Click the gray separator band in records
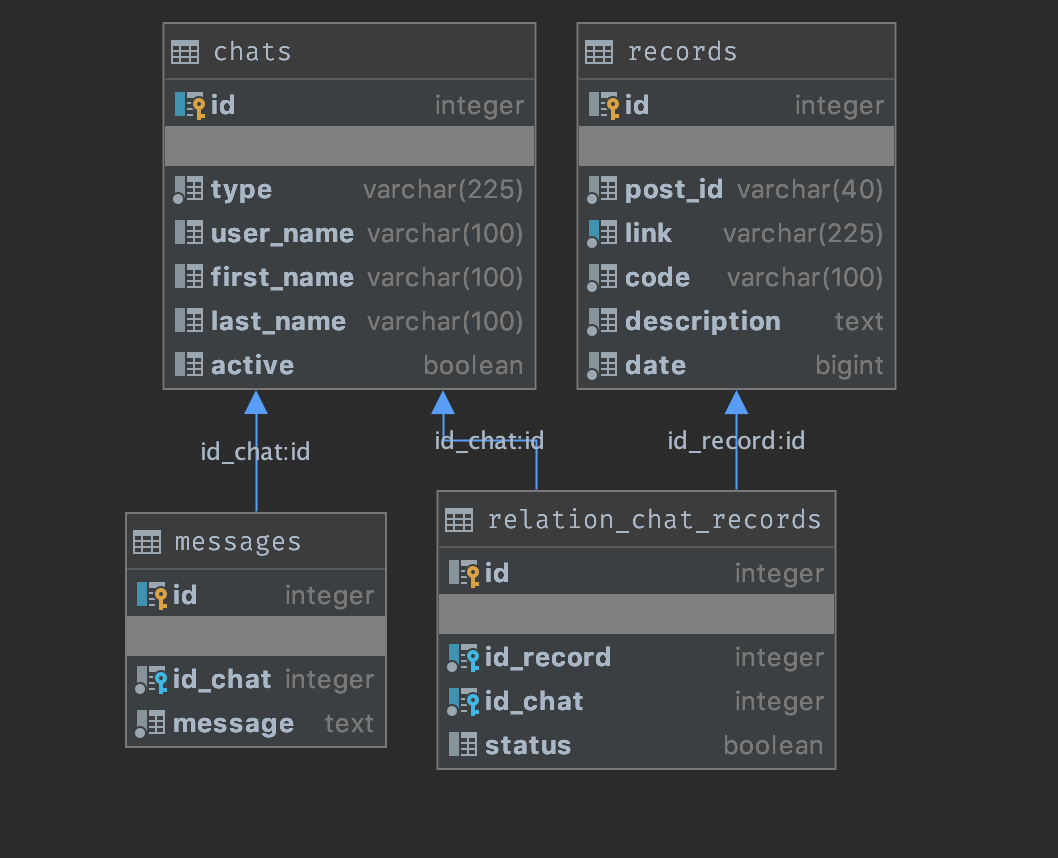This screenshot has width=1058, height=858. click(x=736, y=146)
